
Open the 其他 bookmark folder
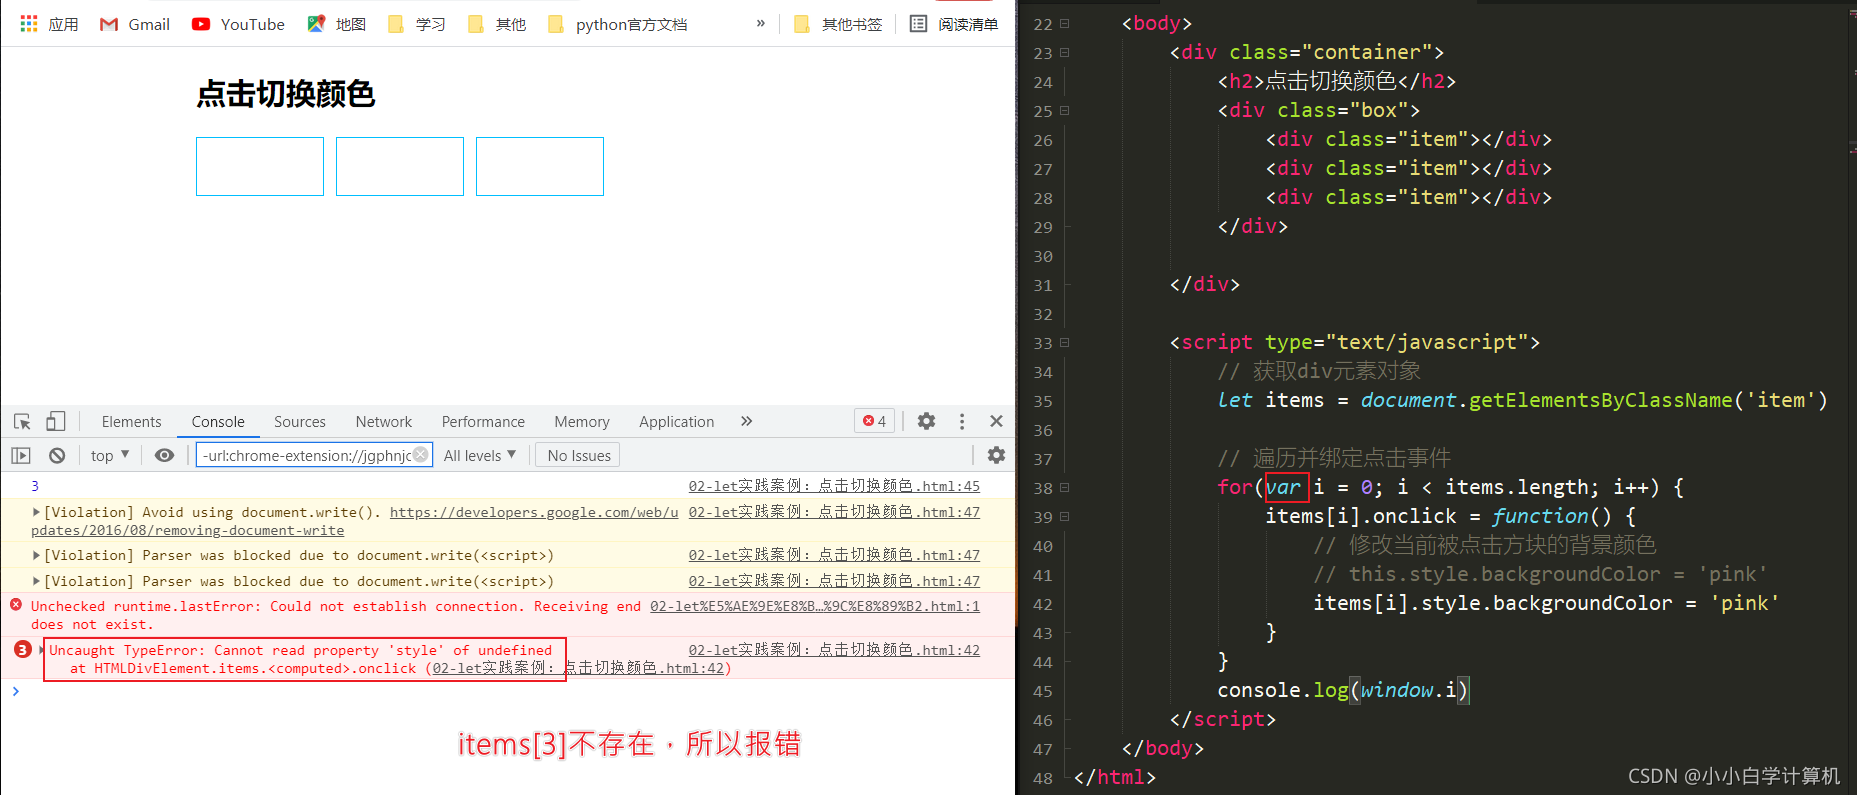pos(496,24)
